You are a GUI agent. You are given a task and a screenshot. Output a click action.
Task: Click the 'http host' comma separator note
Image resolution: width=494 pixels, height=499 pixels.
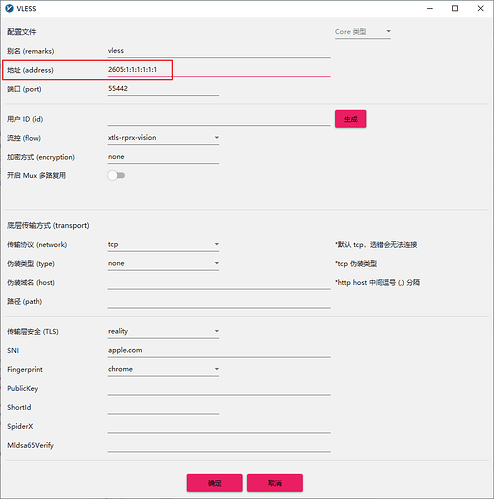377,283
